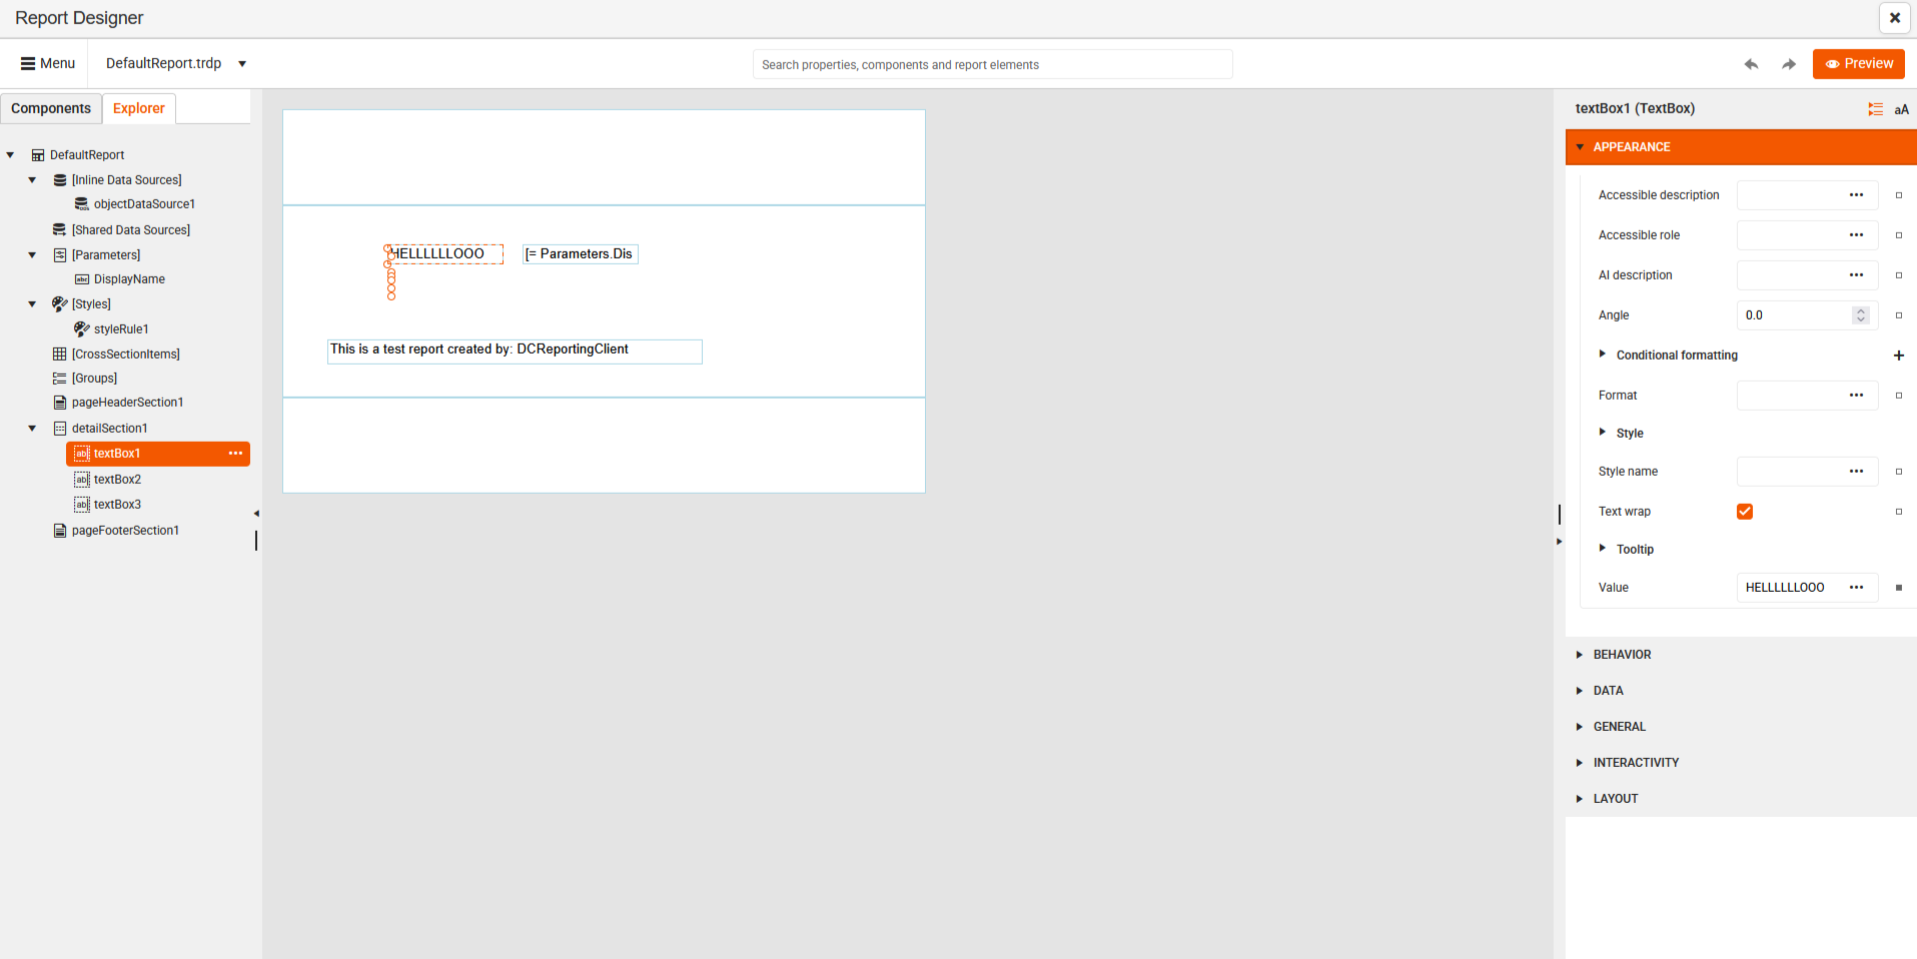
Task: Select the styleRule1 palette icon
Action: pyautogui.click(x=82, y=329)
